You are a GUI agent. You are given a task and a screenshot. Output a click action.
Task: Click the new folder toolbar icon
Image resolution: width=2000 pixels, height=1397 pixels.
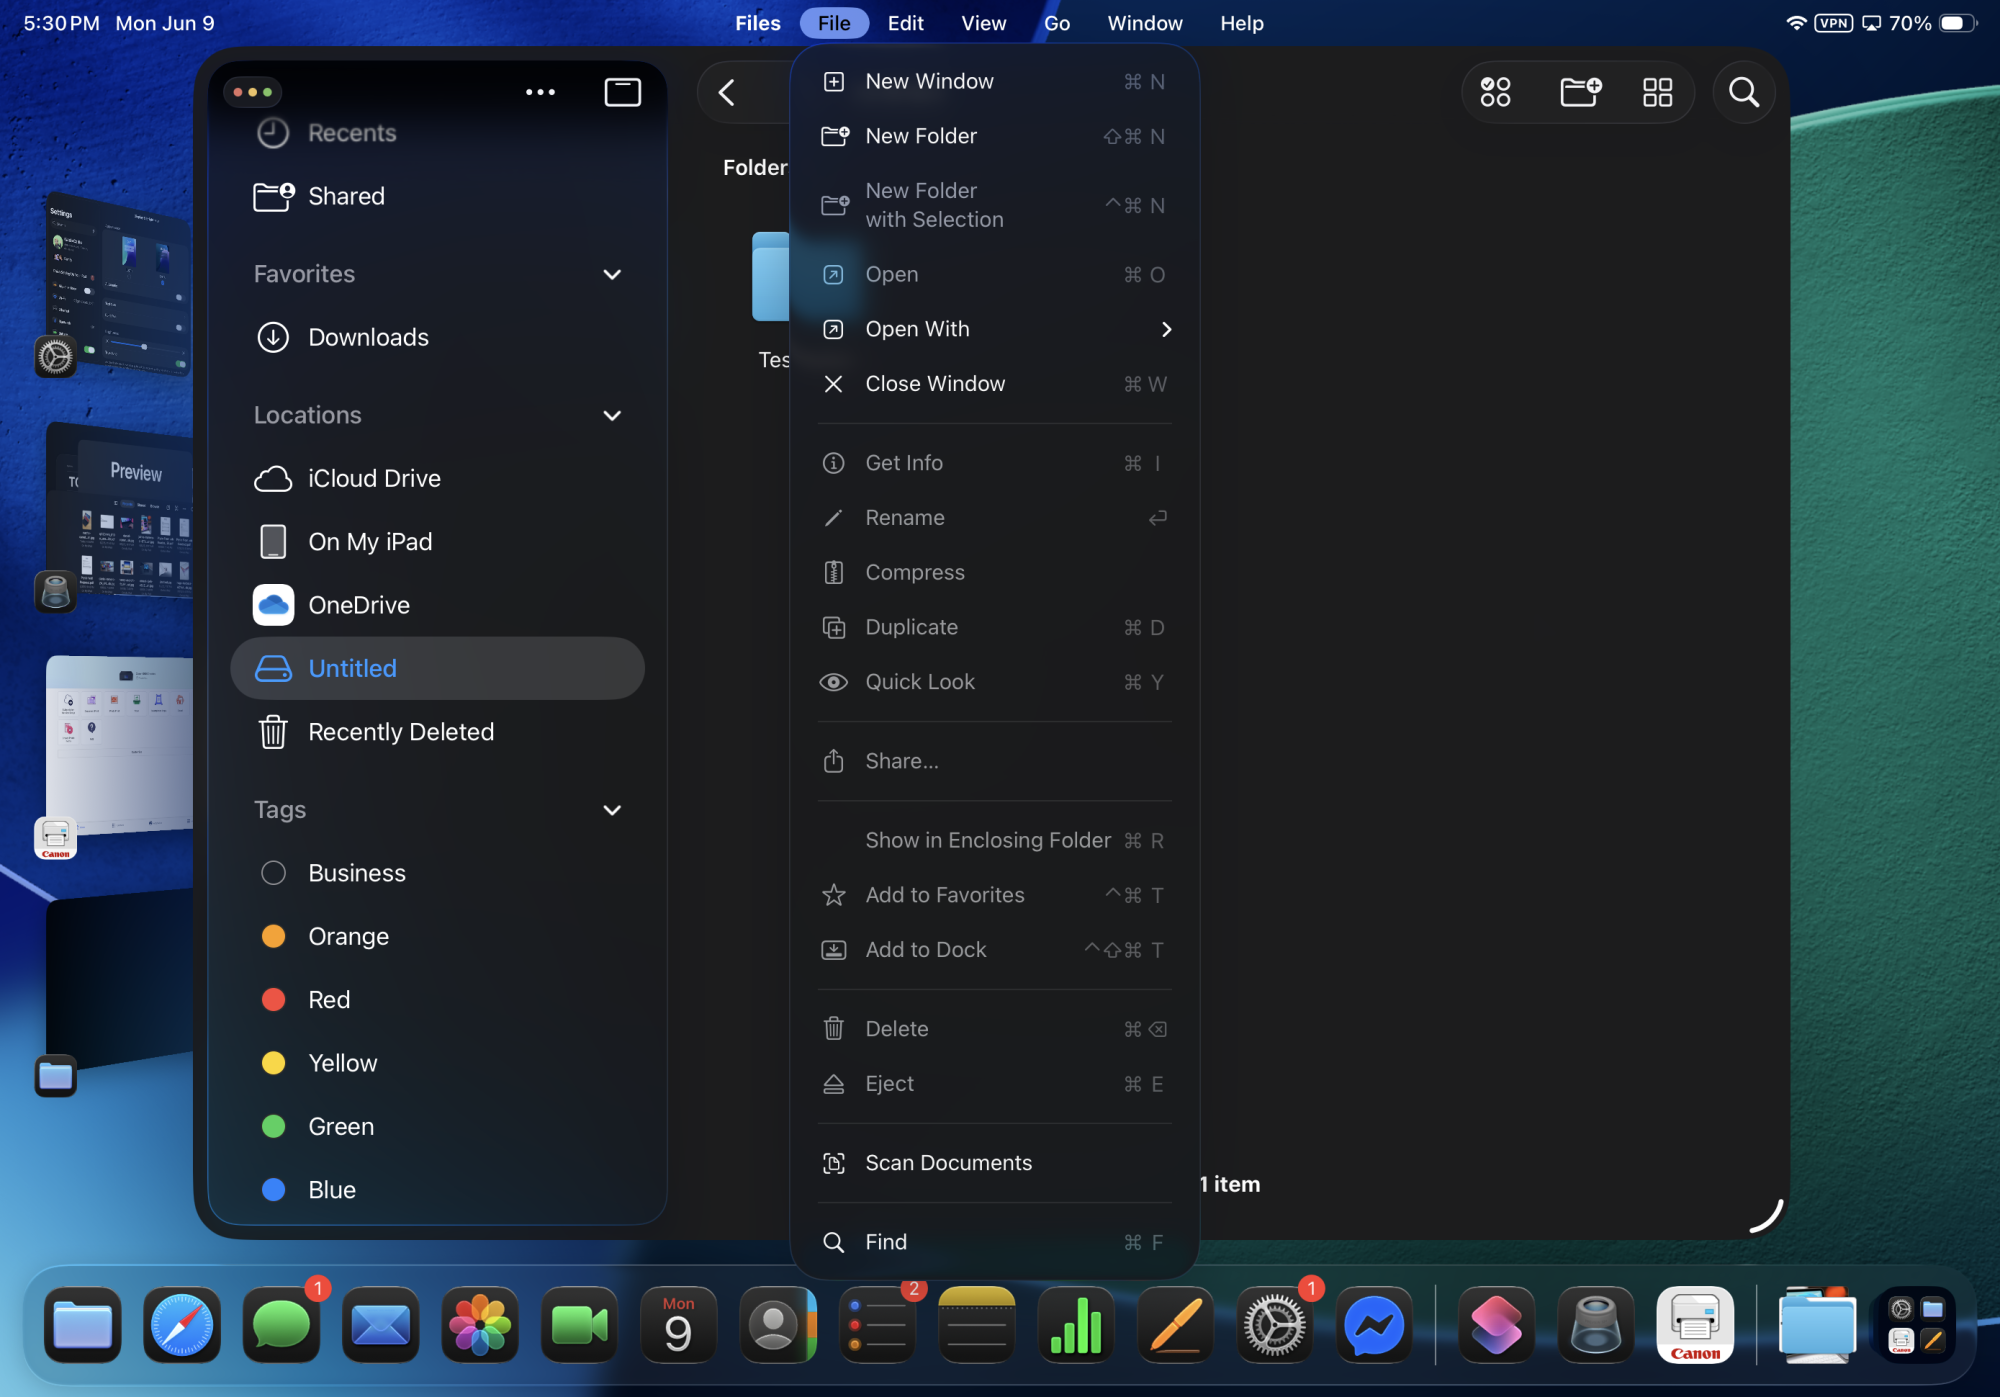(1580, 92)
